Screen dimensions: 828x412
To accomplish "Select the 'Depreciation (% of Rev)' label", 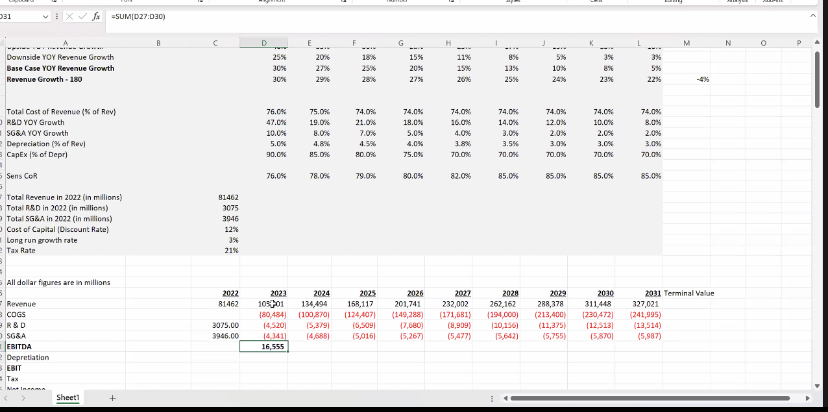I will click(x=46, y=144).
